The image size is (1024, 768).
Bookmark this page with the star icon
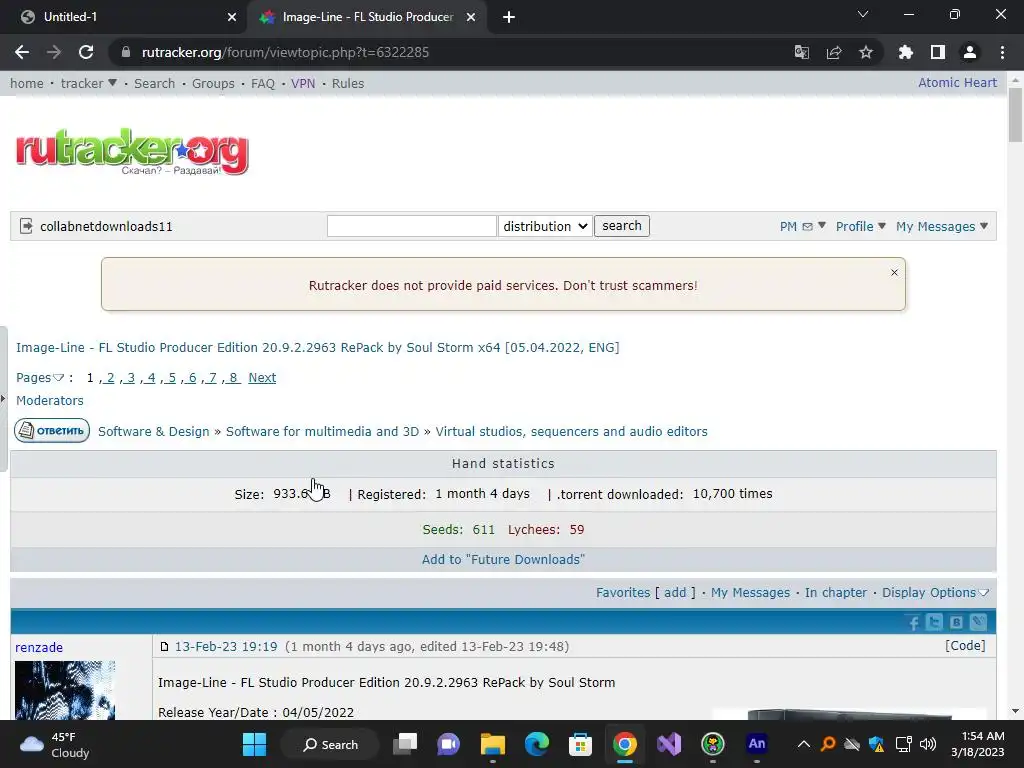pyautogui.click(x=866, y=52)
